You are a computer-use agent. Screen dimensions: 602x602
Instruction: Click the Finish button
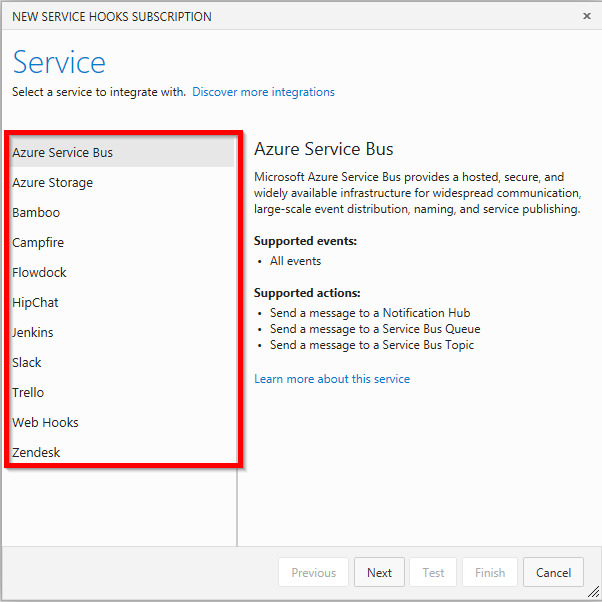click(490, 572)
